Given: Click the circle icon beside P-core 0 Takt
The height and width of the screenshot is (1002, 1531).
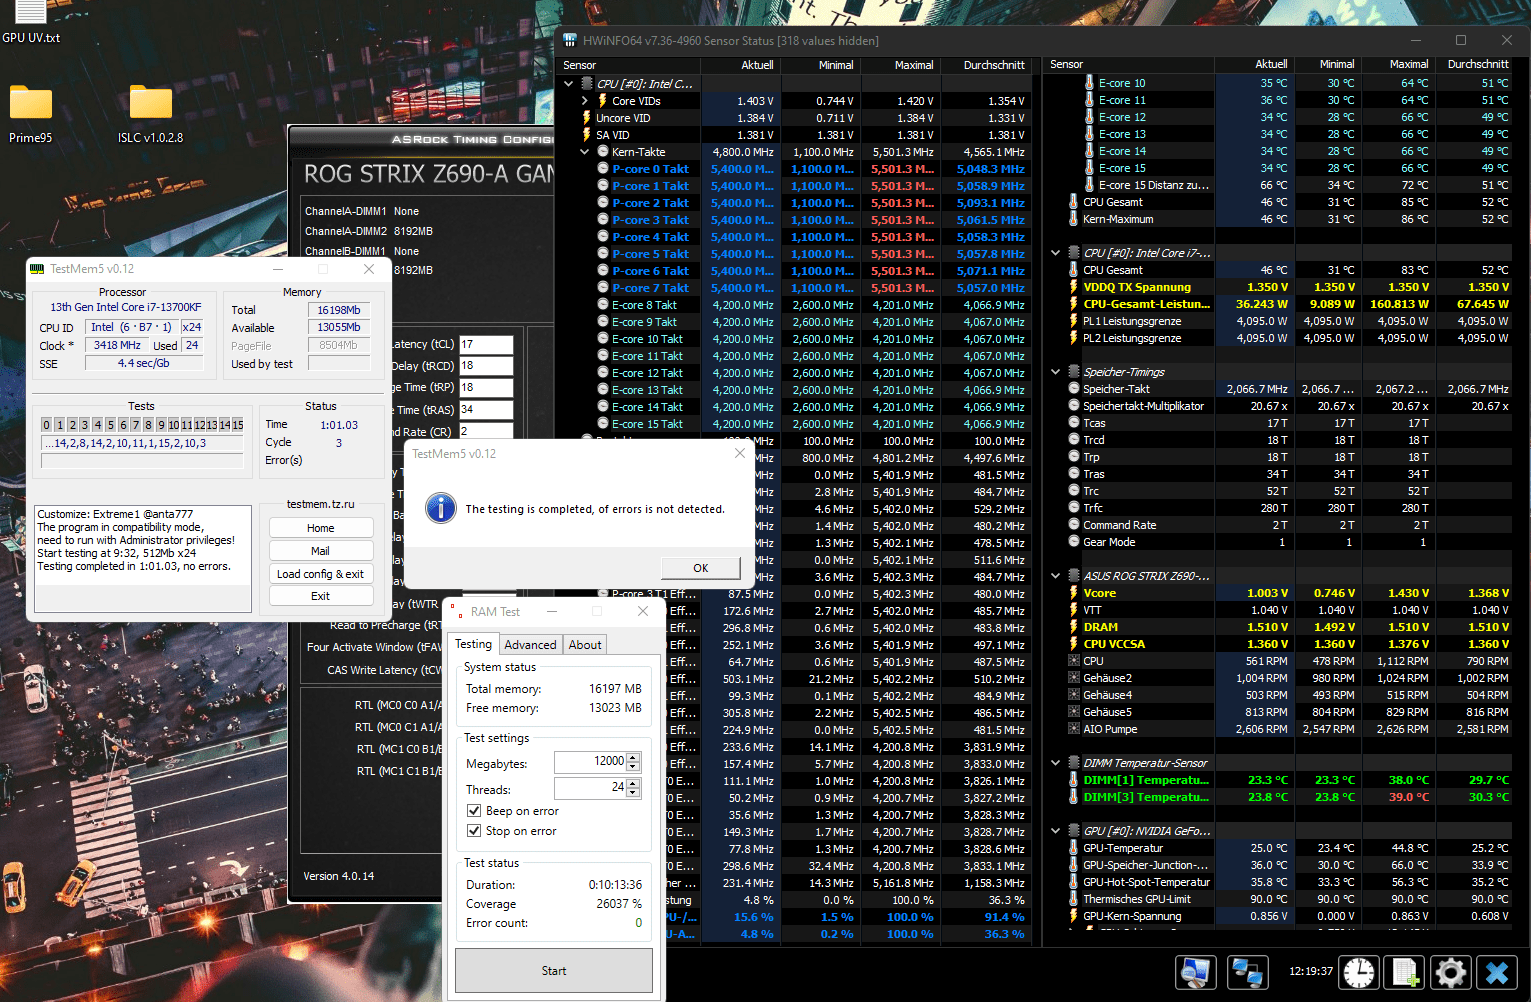Looking at the screenshot, I should pos(603,169).
